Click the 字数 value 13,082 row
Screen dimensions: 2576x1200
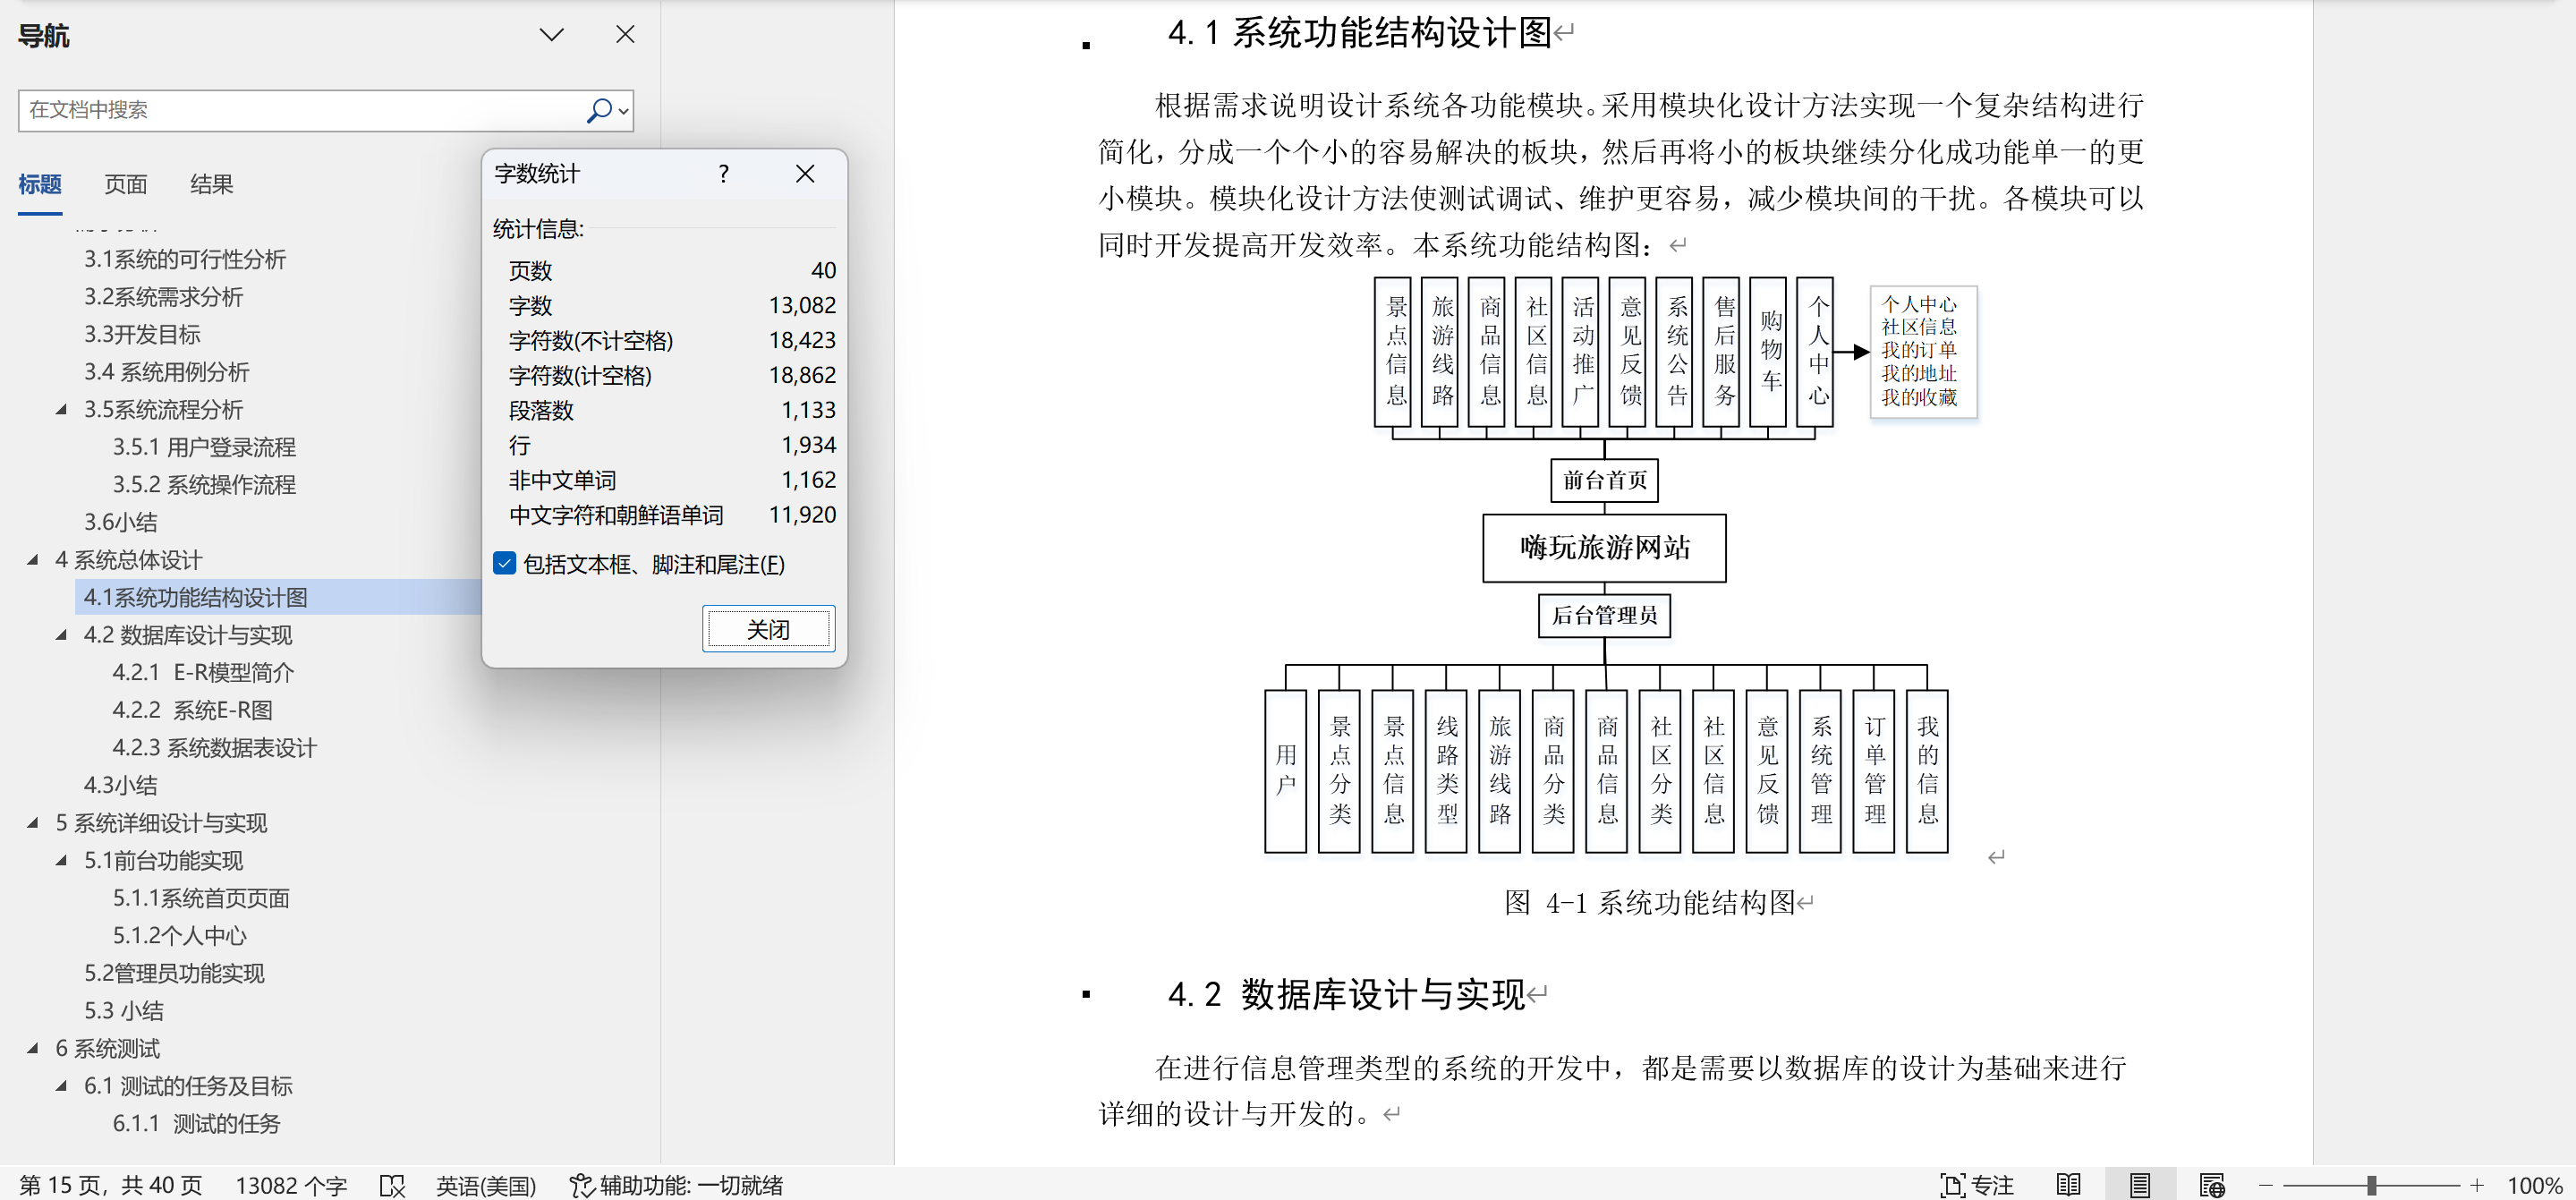[672, 305]
